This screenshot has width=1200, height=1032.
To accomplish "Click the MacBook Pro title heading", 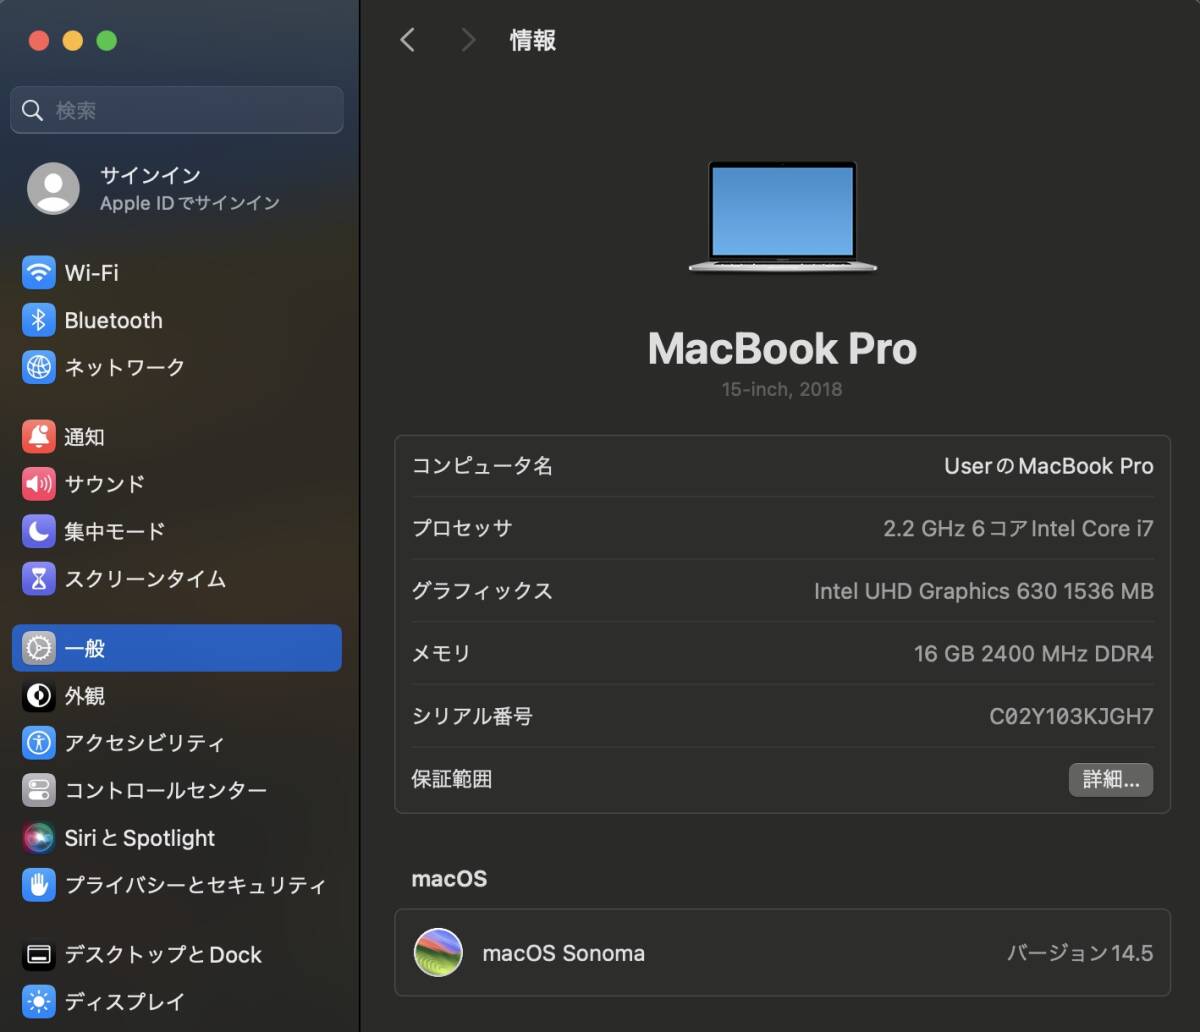I will pos(782,348).
